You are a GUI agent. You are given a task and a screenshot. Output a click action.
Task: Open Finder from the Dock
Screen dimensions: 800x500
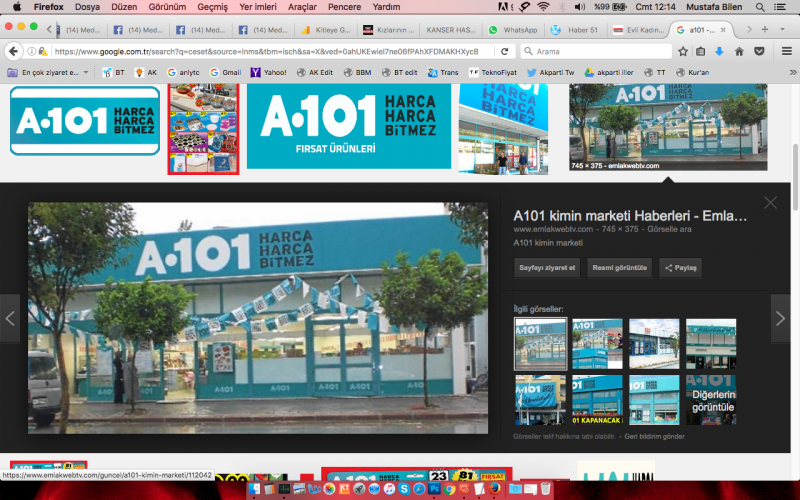(x=254, y=489)
